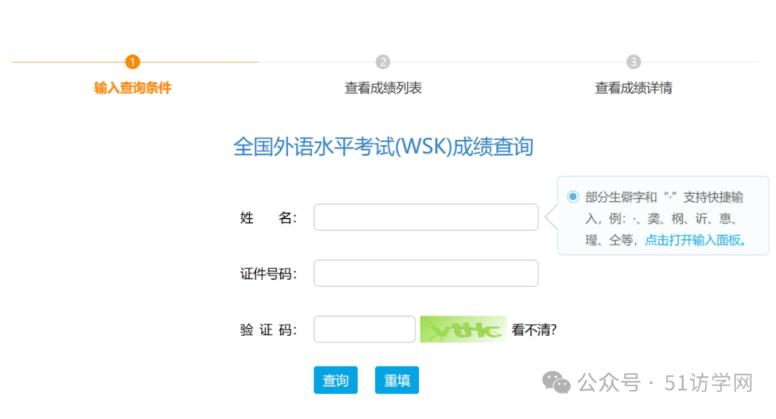This screenshot has height=419, width=776.
Task: Go to the 查看成绩详情 step
Action: coord(633,88)
